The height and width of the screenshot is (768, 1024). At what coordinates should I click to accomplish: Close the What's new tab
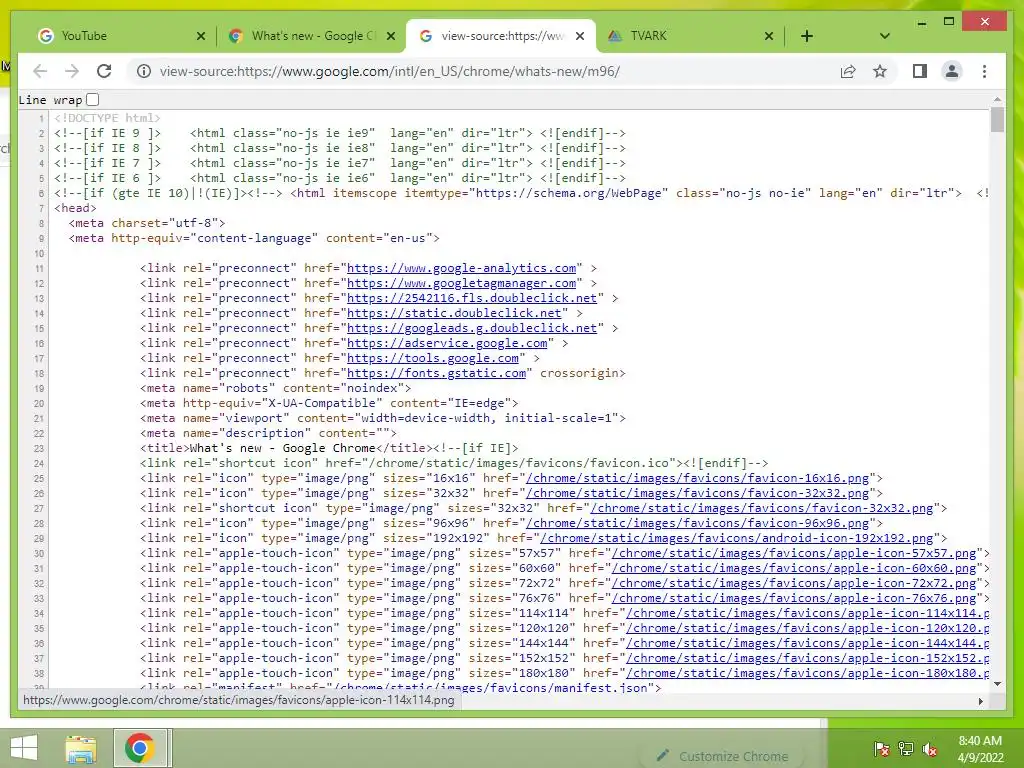391,36
